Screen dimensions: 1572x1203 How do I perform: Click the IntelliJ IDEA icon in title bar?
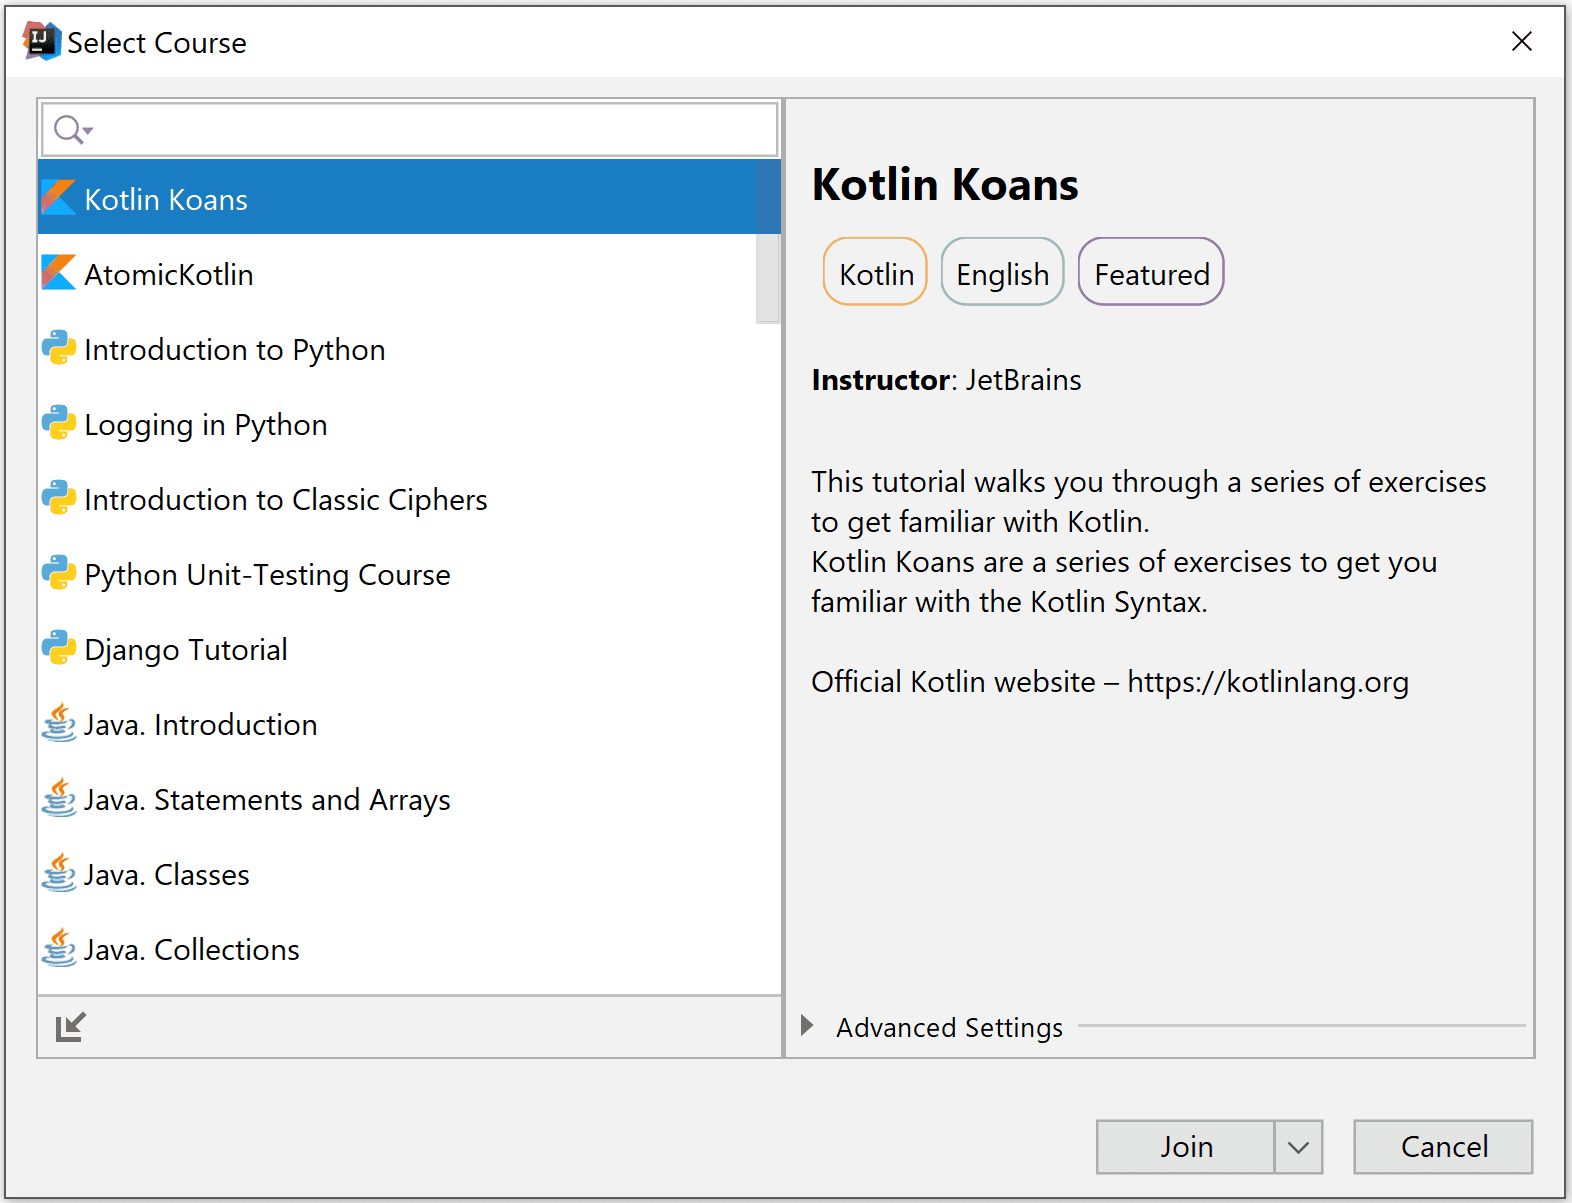(41, 42)
